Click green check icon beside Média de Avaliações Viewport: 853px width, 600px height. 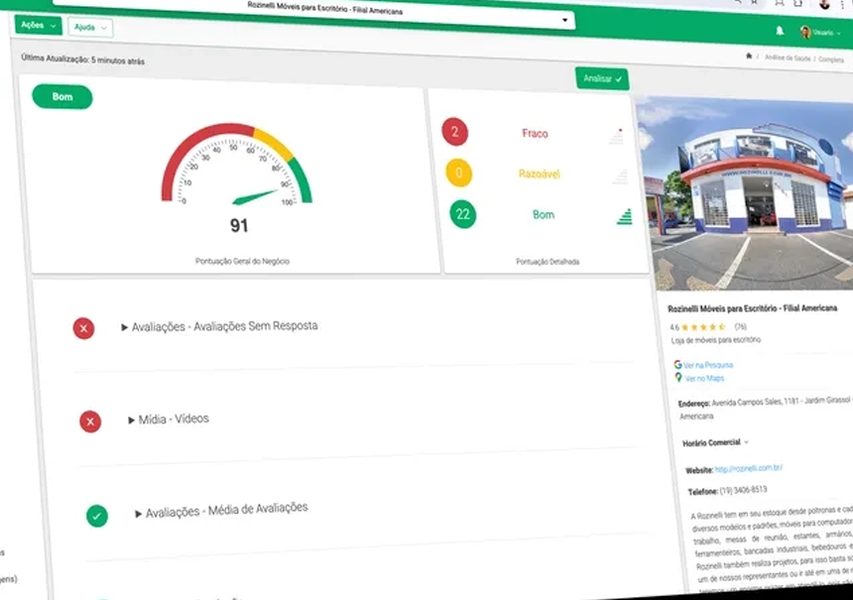(97, 516)
